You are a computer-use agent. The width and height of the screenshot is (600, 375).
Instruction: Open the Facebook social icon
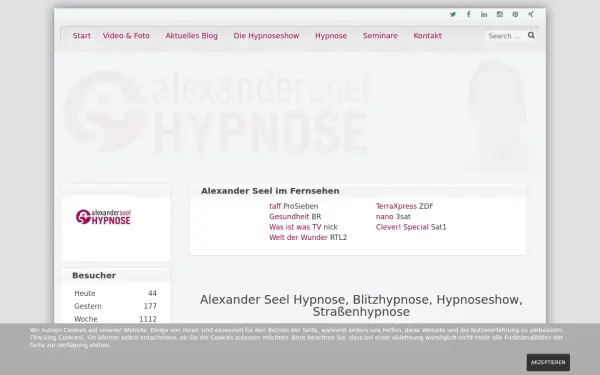(468, 15)
